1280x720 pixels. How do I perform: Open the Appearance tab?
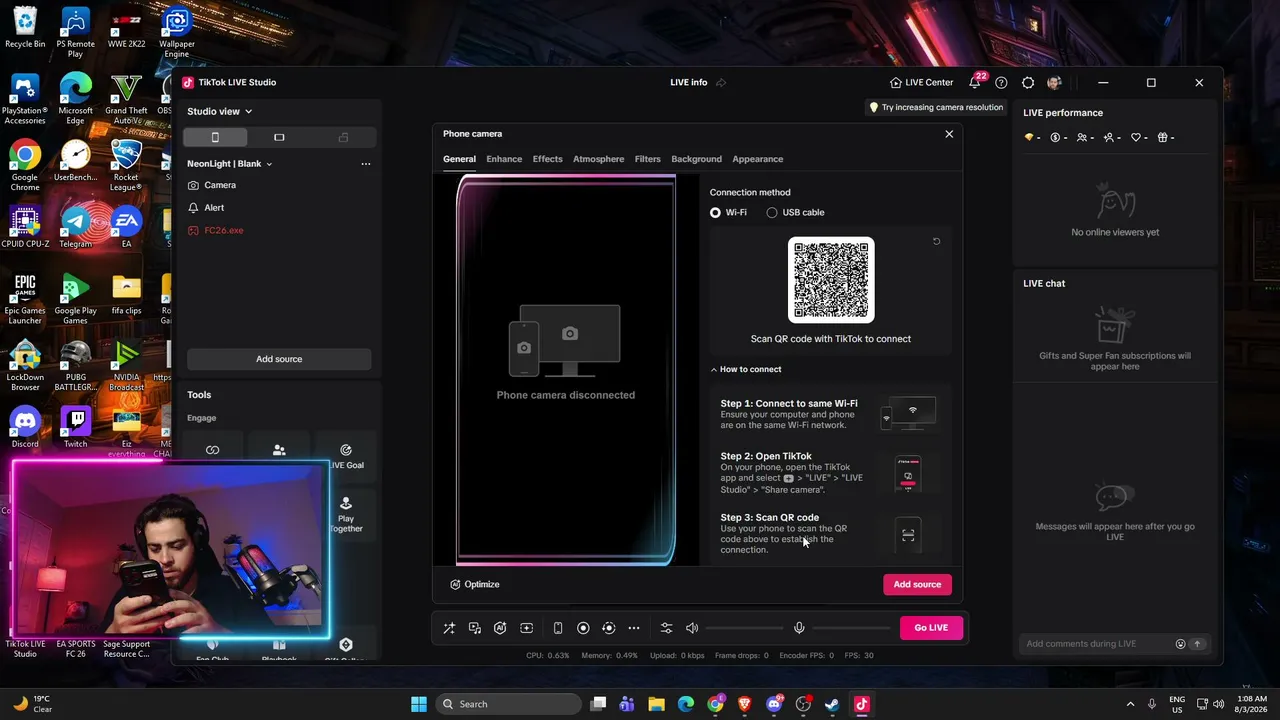click(757, 159)
